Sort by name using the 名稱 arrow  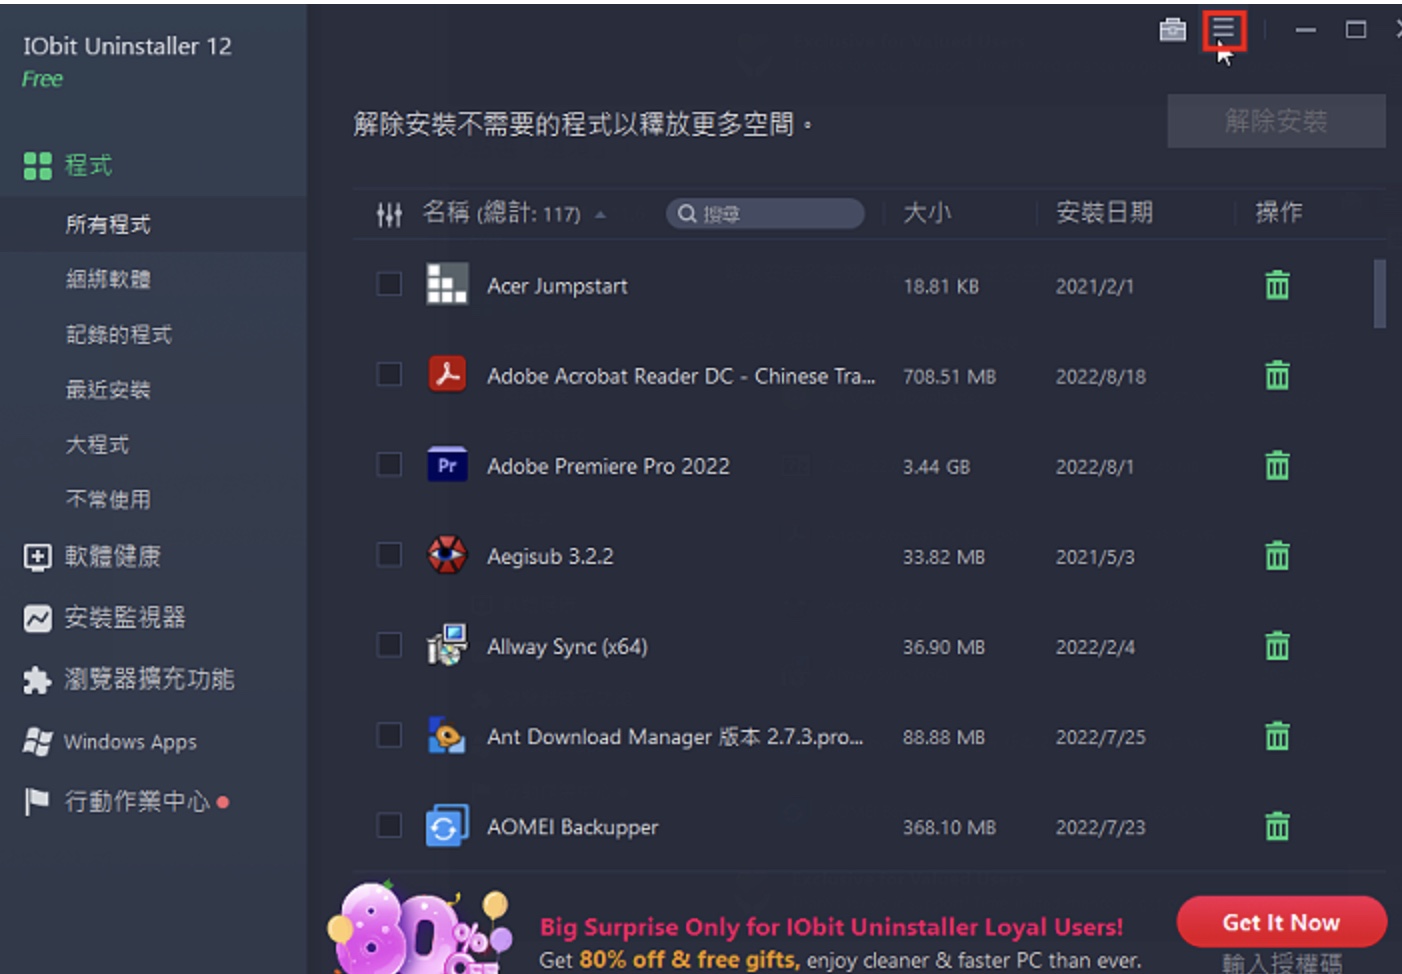point(600,214)
